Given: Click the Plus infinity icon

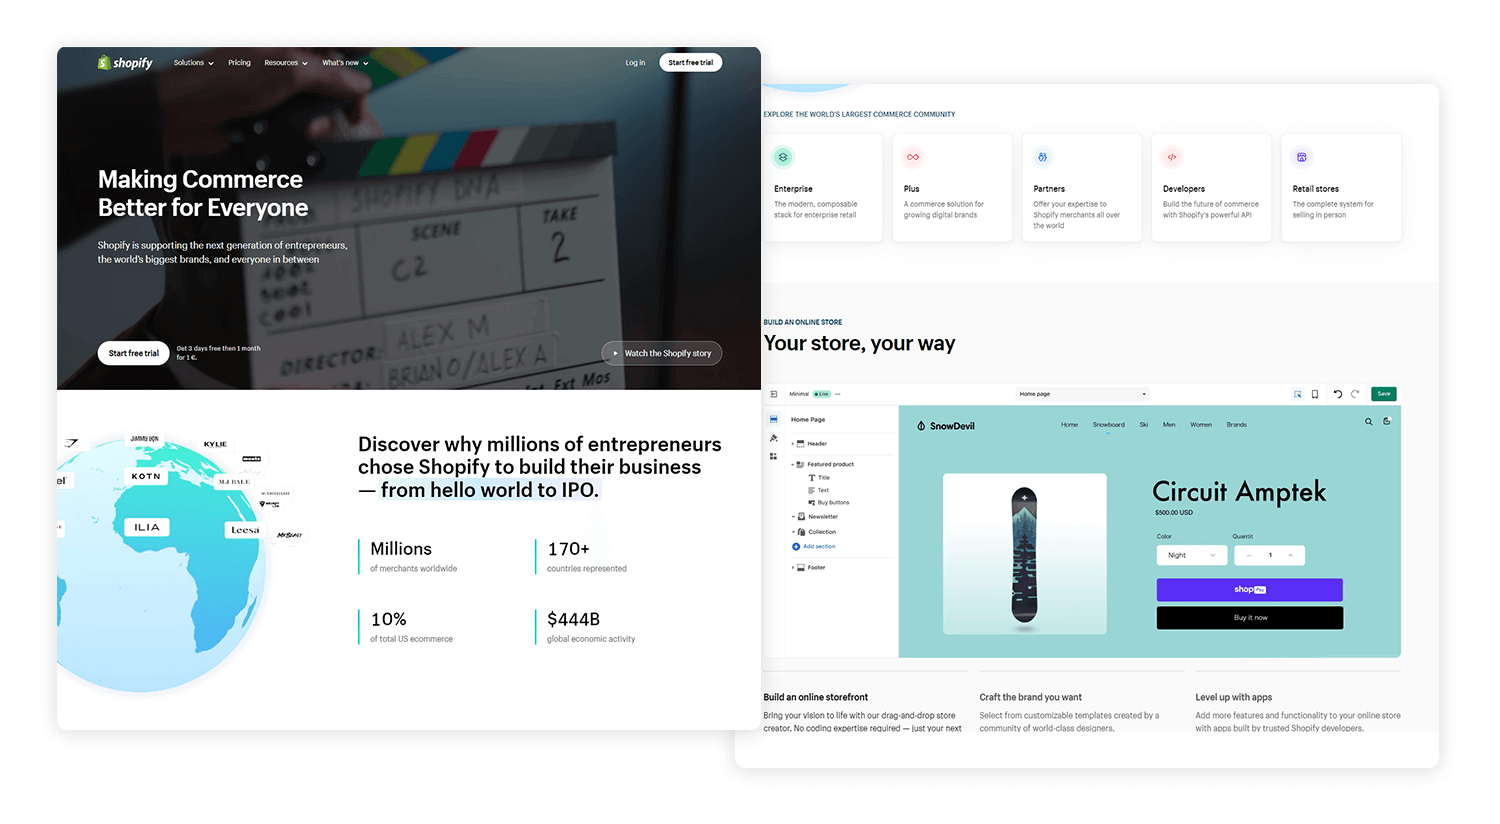Looking at the screenshot, I should [x=913, y=157].
